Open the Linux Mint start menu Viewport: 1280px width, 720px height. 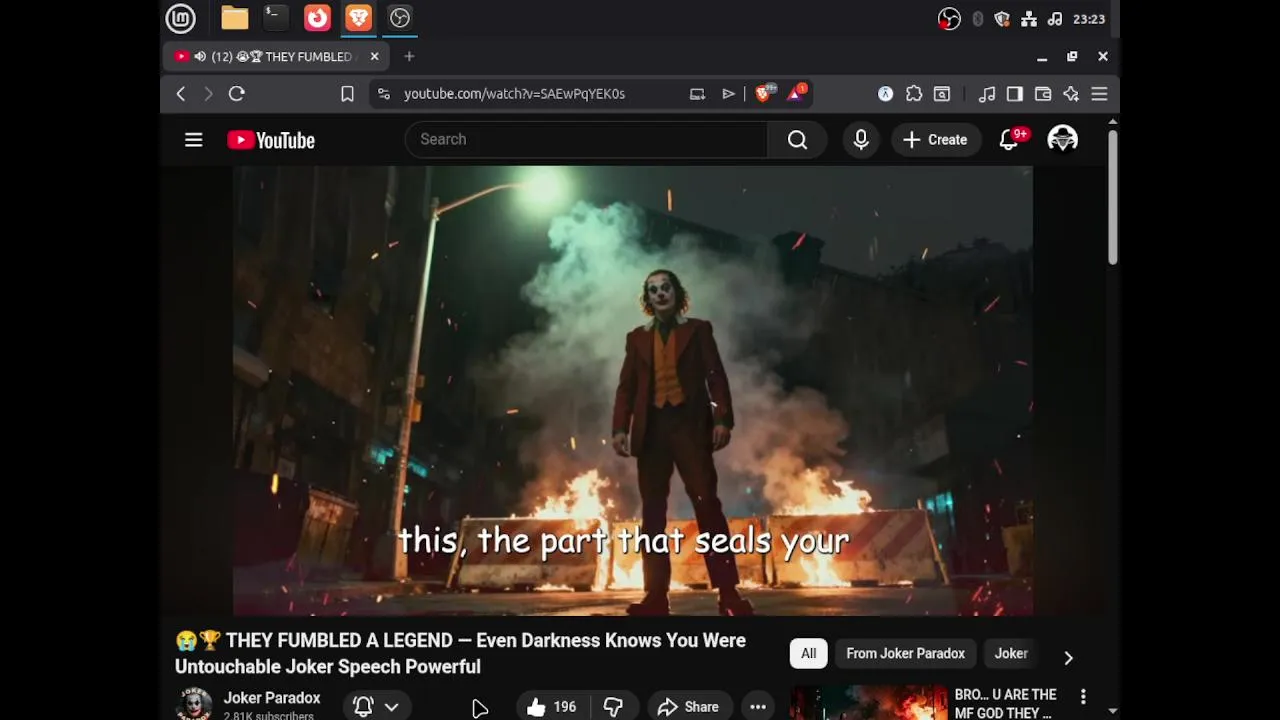[x=181, y=18]
